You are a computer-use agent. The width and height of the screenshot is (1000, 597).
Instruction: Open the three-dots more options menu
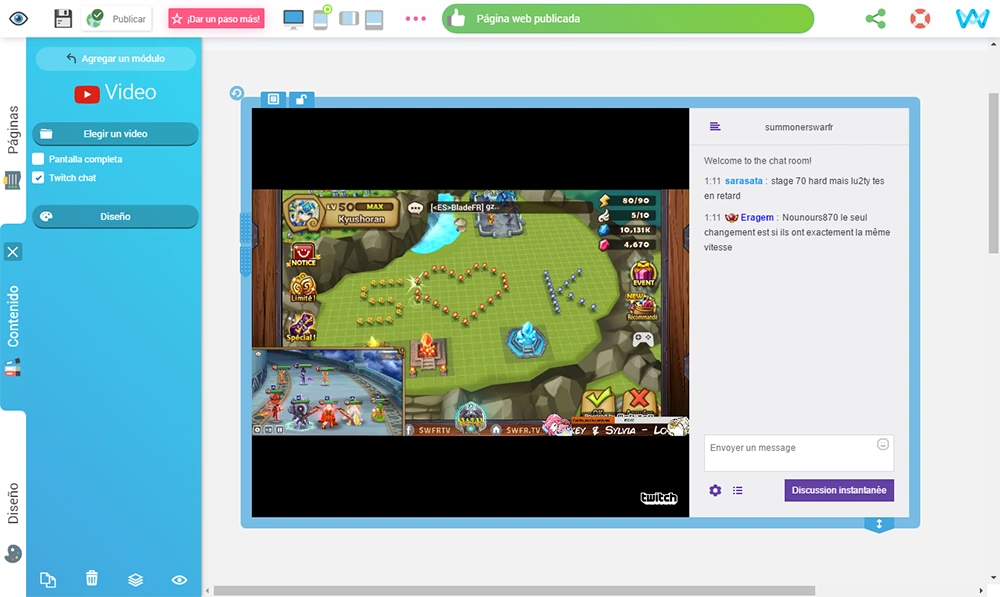tap(416, 18)
